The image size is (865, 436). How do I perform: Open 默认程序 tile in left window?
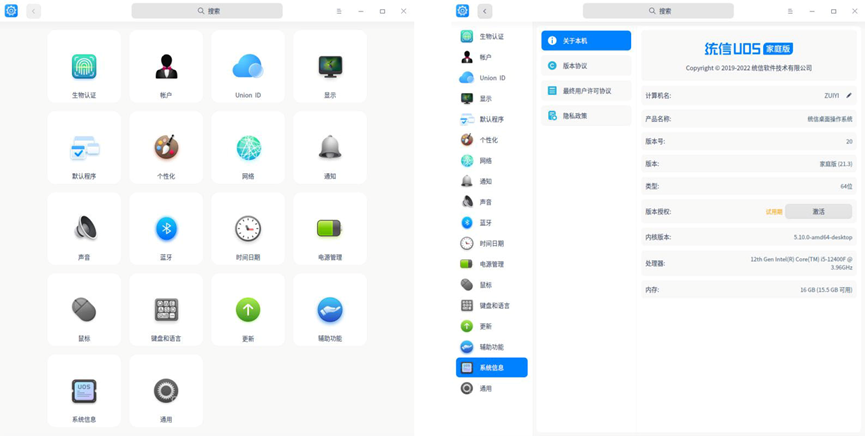84,147
